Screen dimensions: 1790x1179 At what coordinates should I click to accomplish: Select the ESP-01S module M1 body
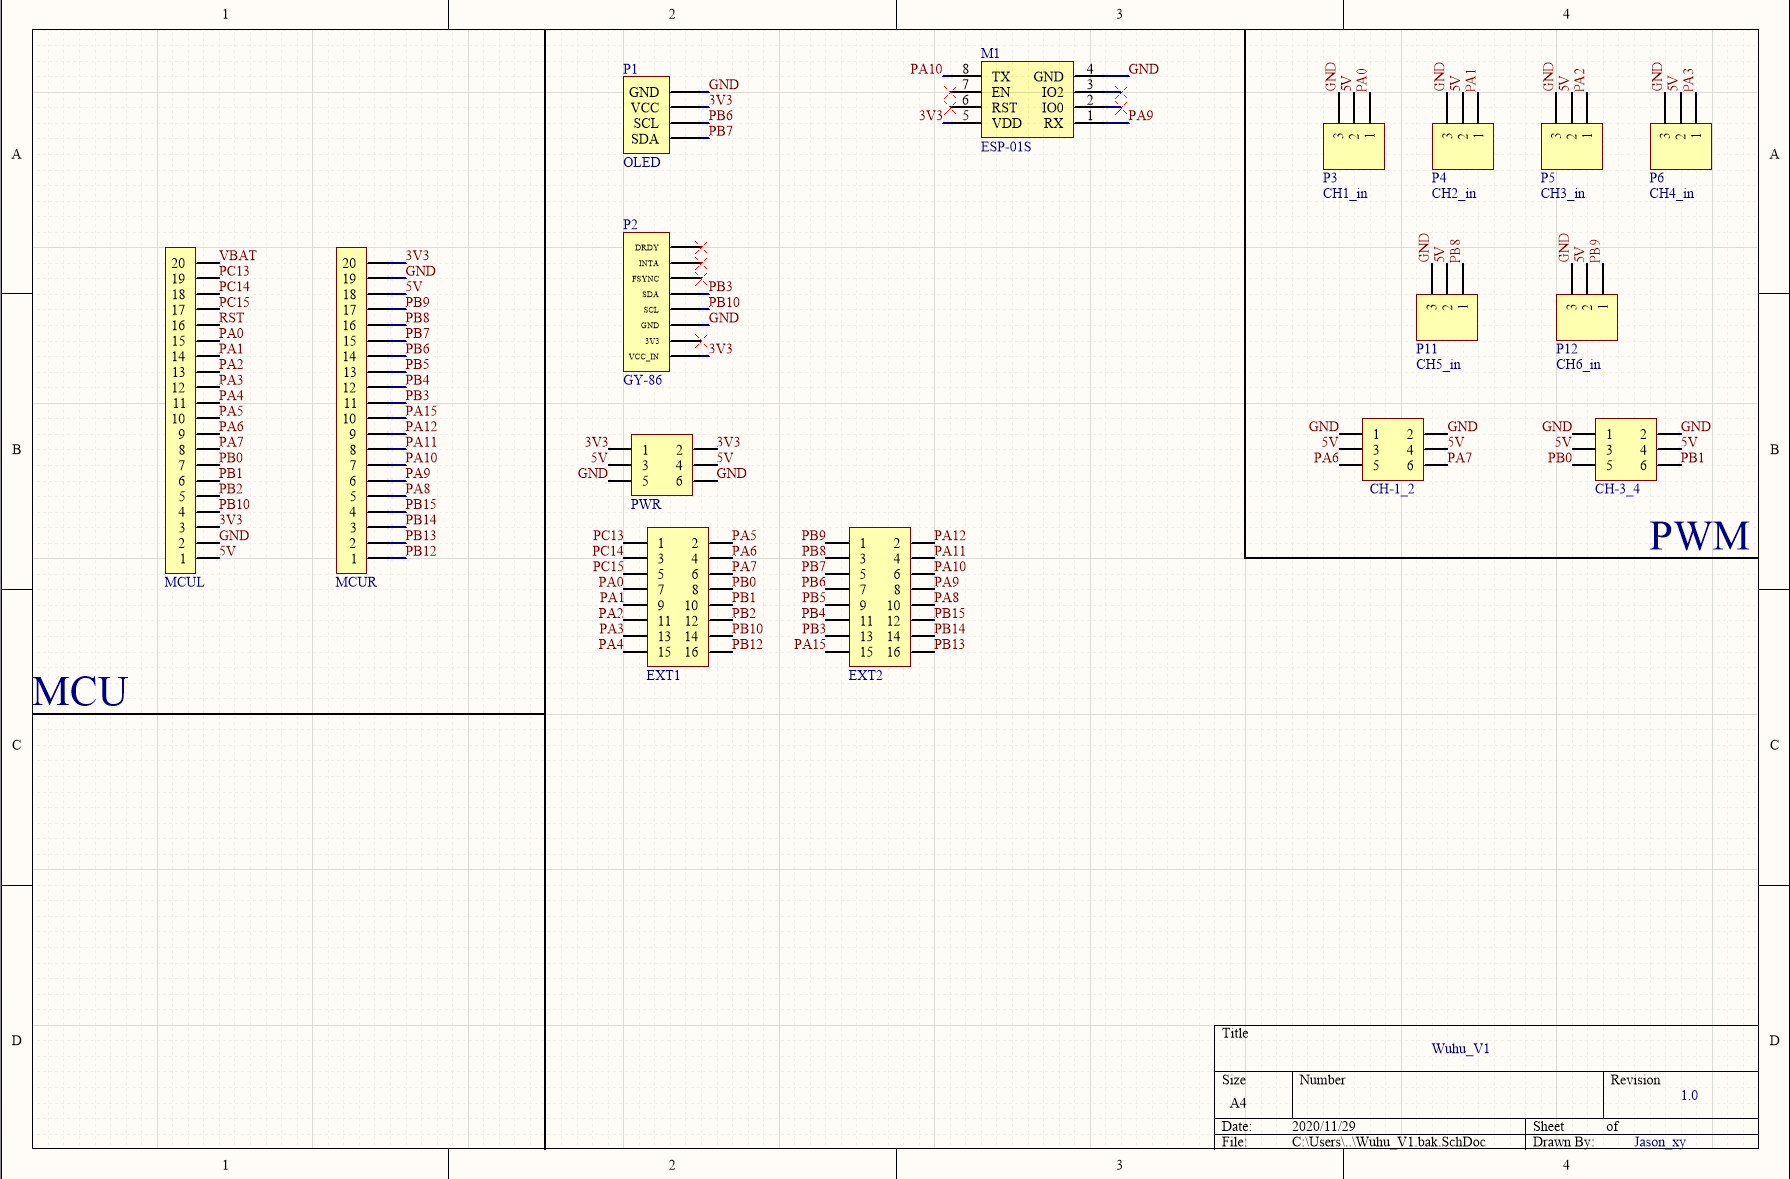[x=1027, y=100]
